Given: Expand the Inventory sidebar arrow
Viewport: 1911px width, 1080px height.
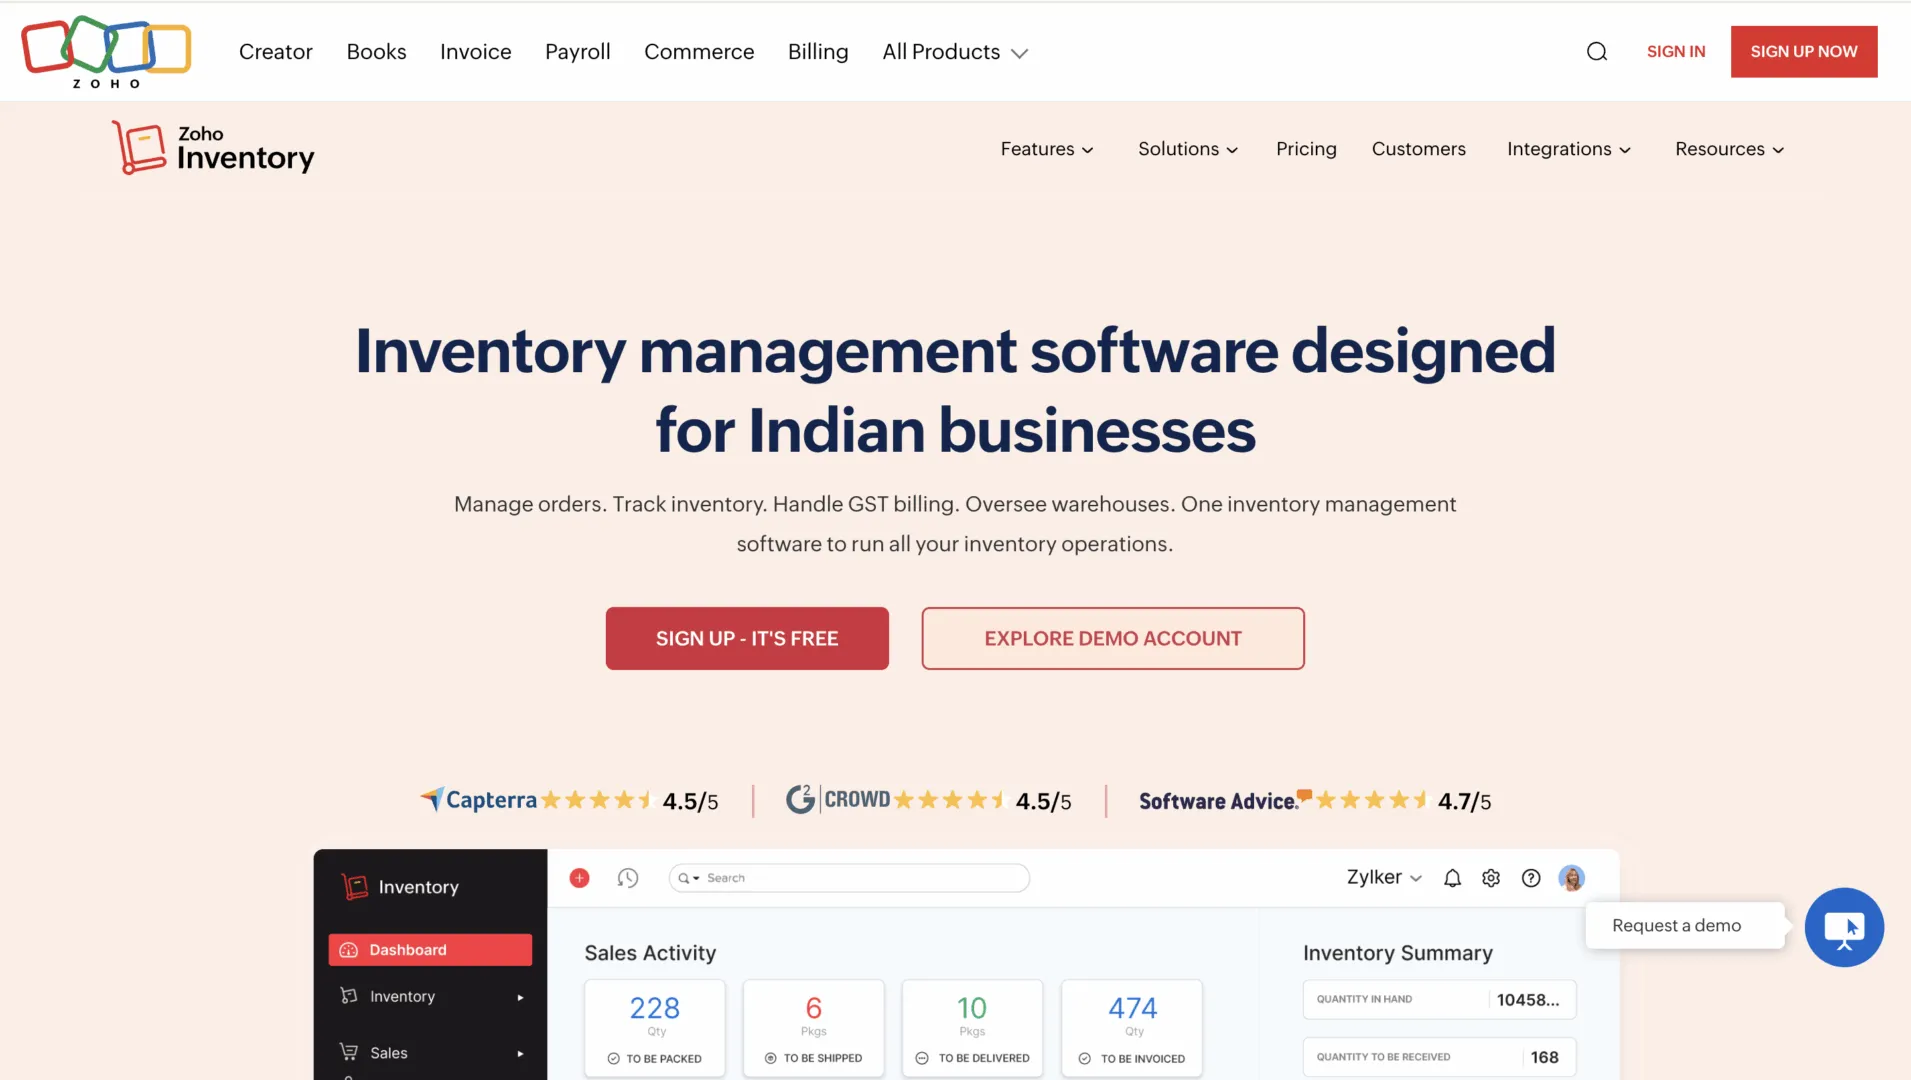Looking at the screenshot, I should click(520, 997).
